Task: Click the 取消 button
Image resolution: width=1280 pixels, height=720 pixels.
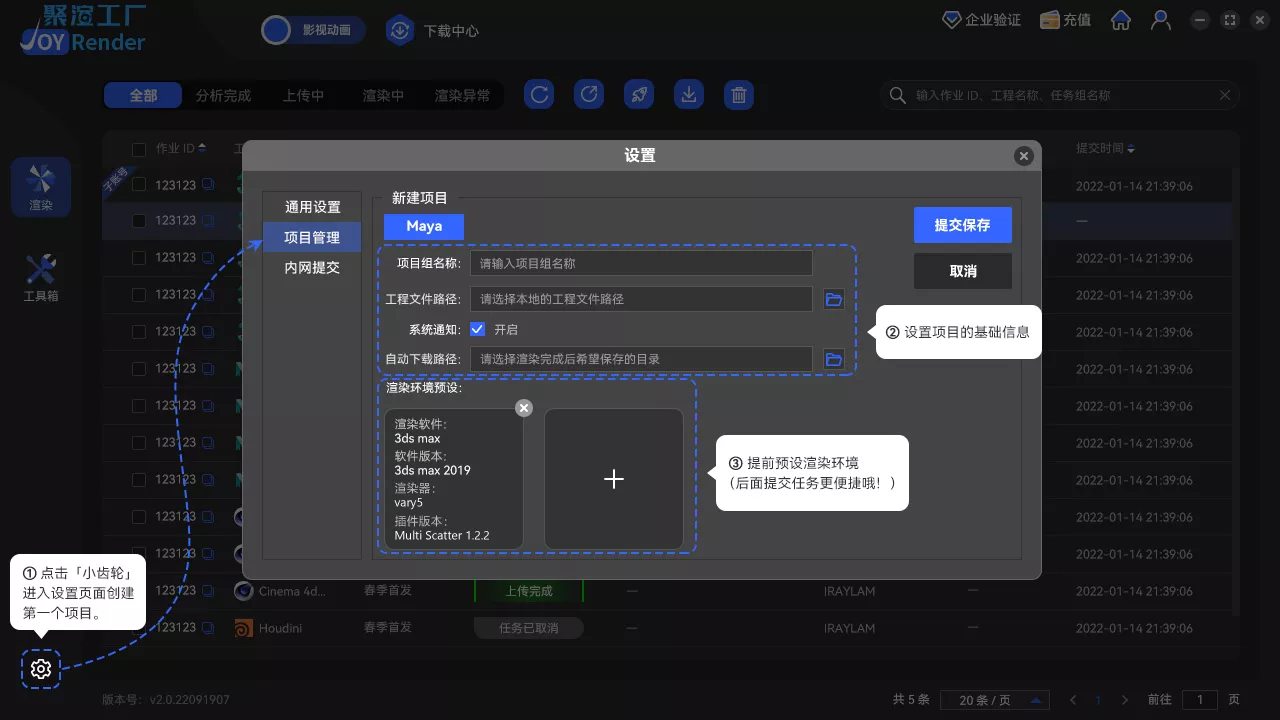Action: pyautogui.click(x=963, y=271)
